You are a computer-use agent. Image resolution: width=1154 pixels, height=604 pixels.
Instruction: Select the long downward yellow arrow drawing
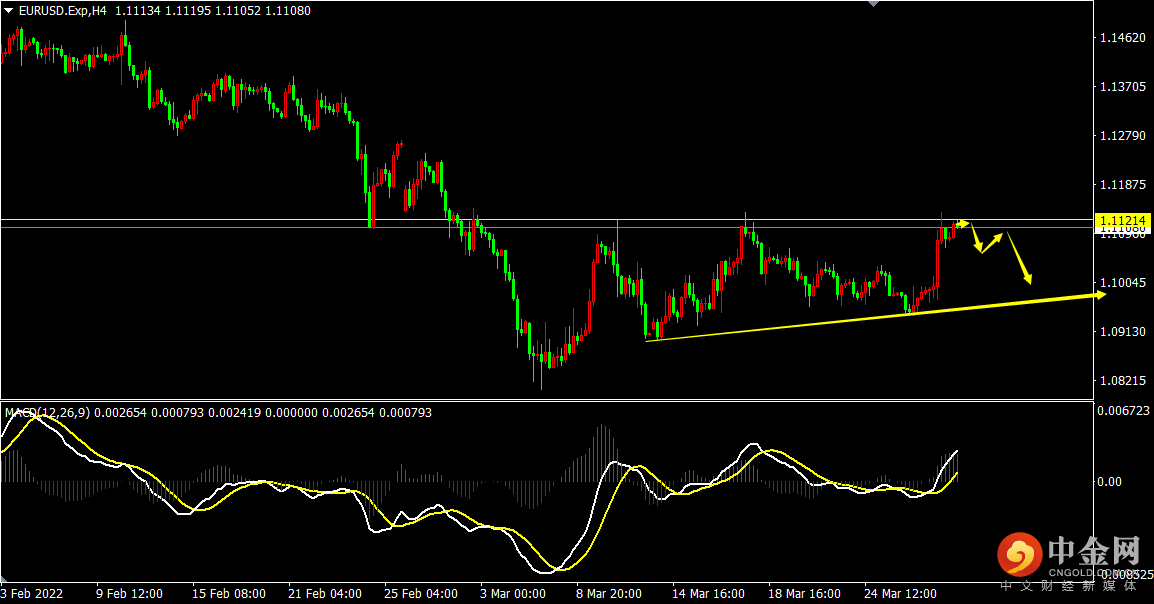[1020, 258]
